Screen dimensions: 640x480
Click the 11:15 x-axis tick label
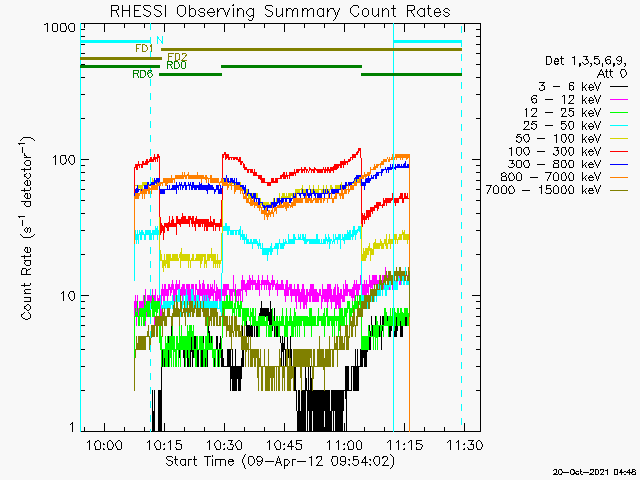tap(405, 444)
